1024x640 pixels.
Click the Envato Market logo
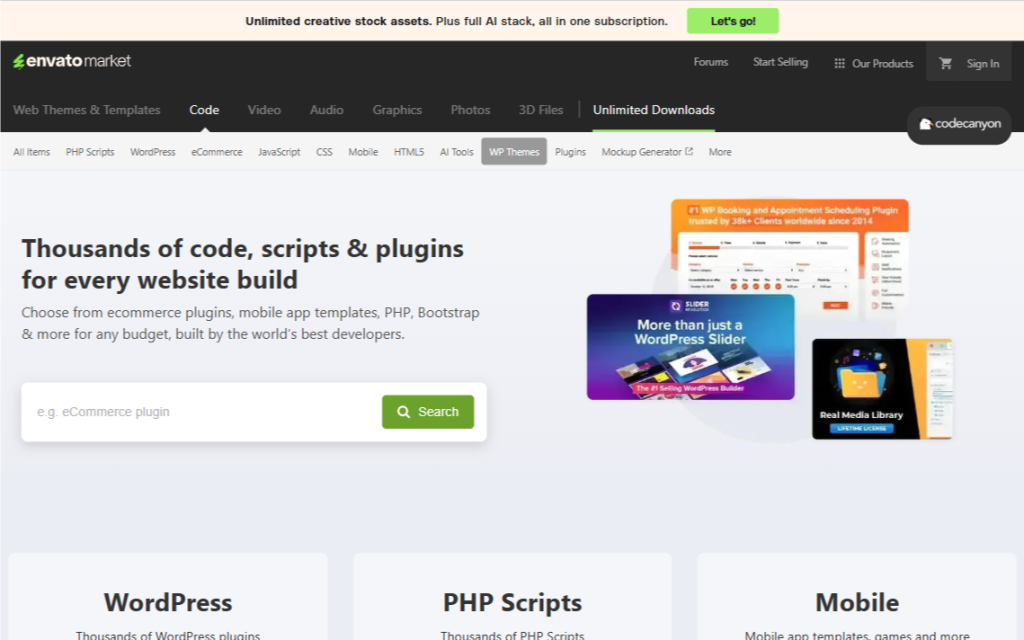tap(72, 61)
